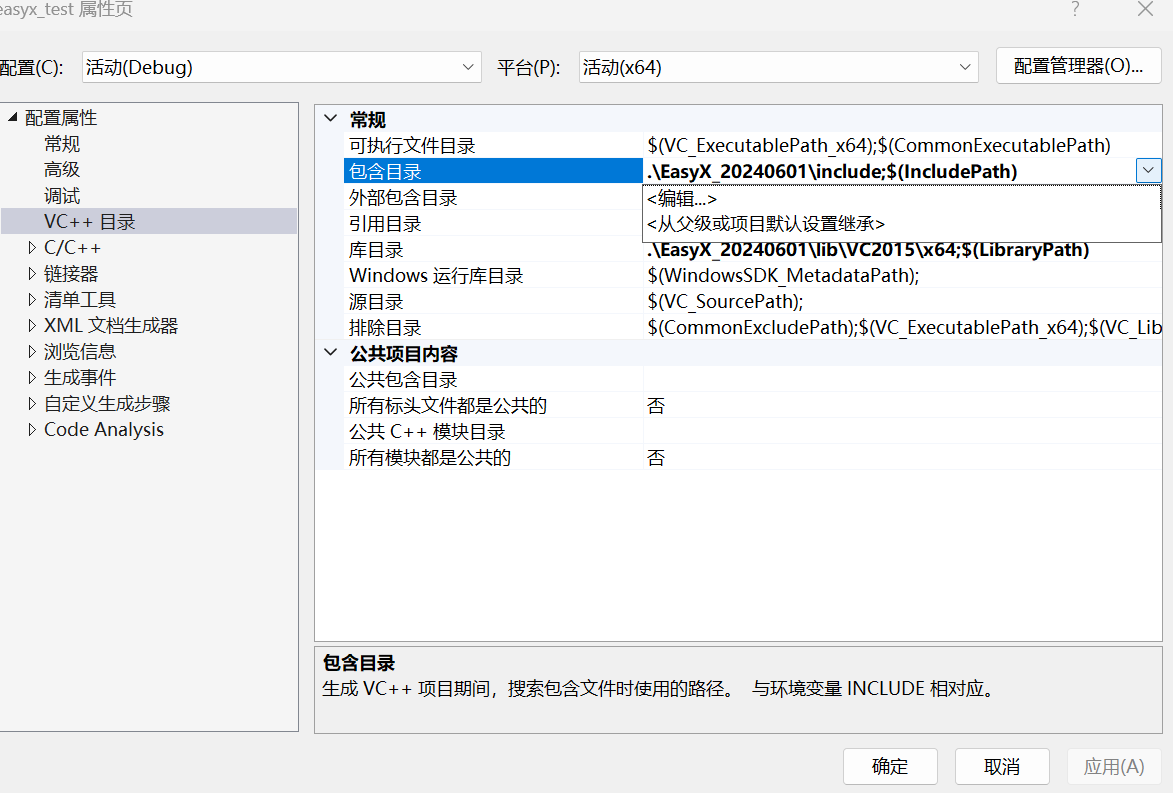Expand the Code Analysis tree node
Viewport: 1173px width, 793px height.
32,429
